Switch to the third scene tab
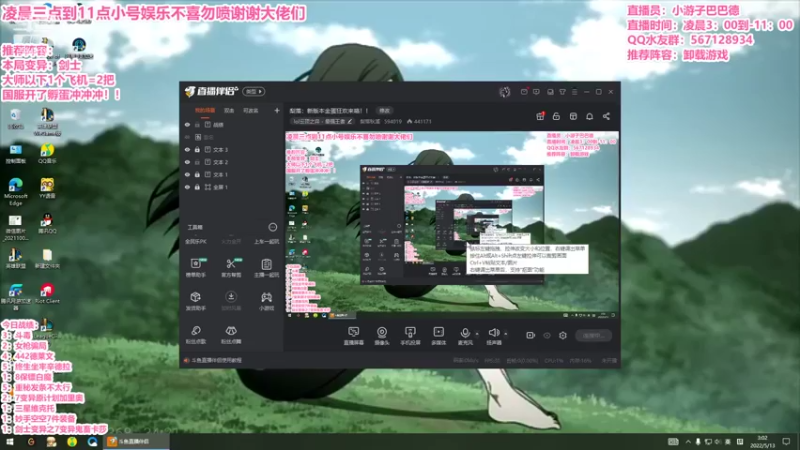This screenshot has width=800, height=450. pyautogui.click(x=251, y=110)
